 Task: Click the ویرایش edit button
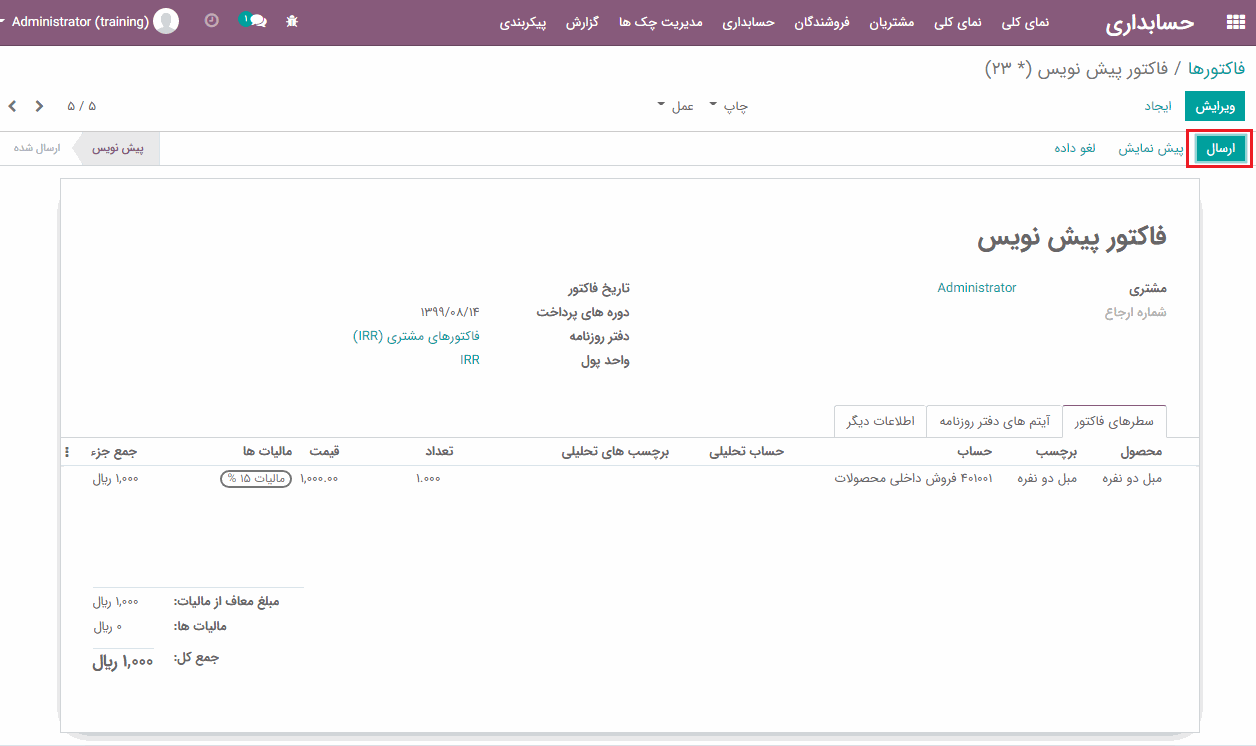tap(1215, 106)
